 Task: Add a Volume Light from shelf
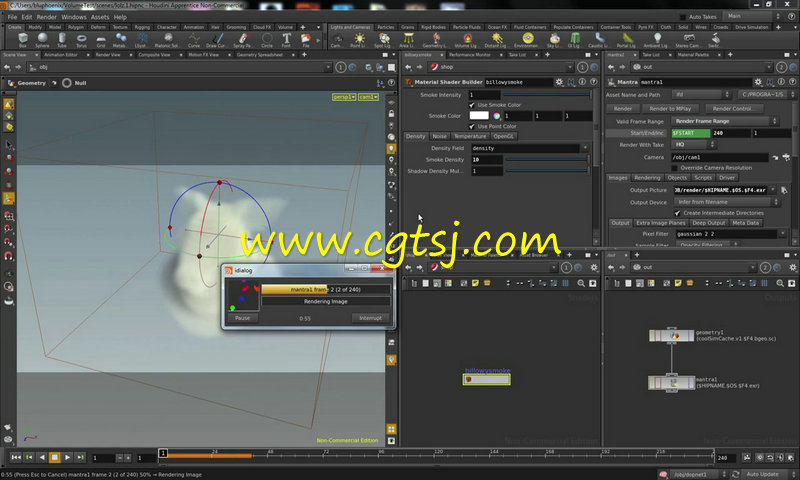[x=466, y=40]
